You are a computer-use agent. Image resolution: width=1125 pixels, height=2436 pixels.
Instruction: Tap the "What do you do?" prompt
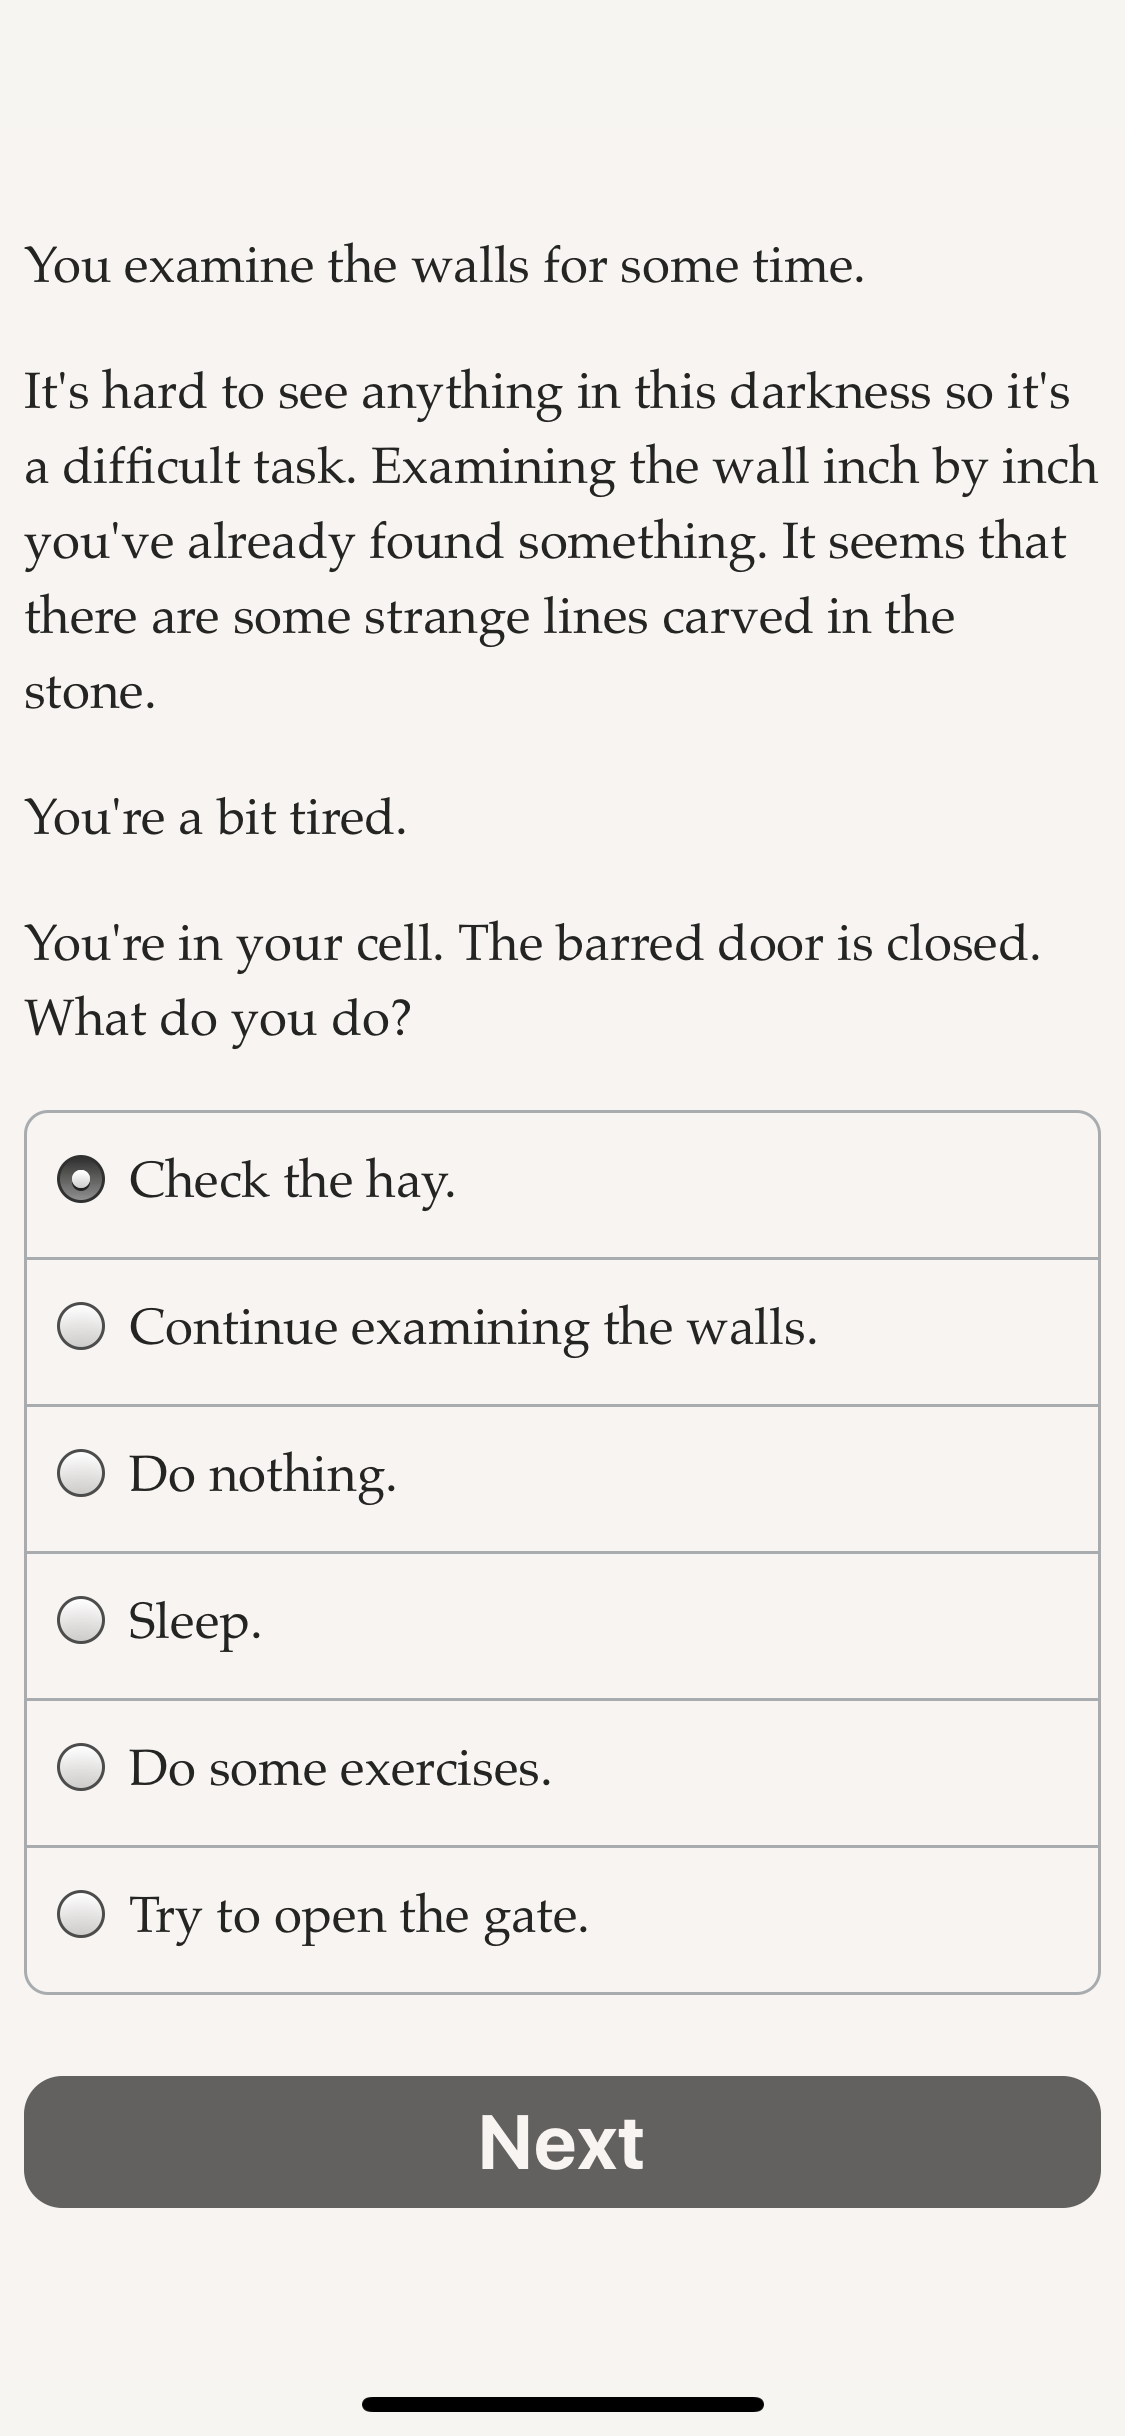coord(218,1019)
